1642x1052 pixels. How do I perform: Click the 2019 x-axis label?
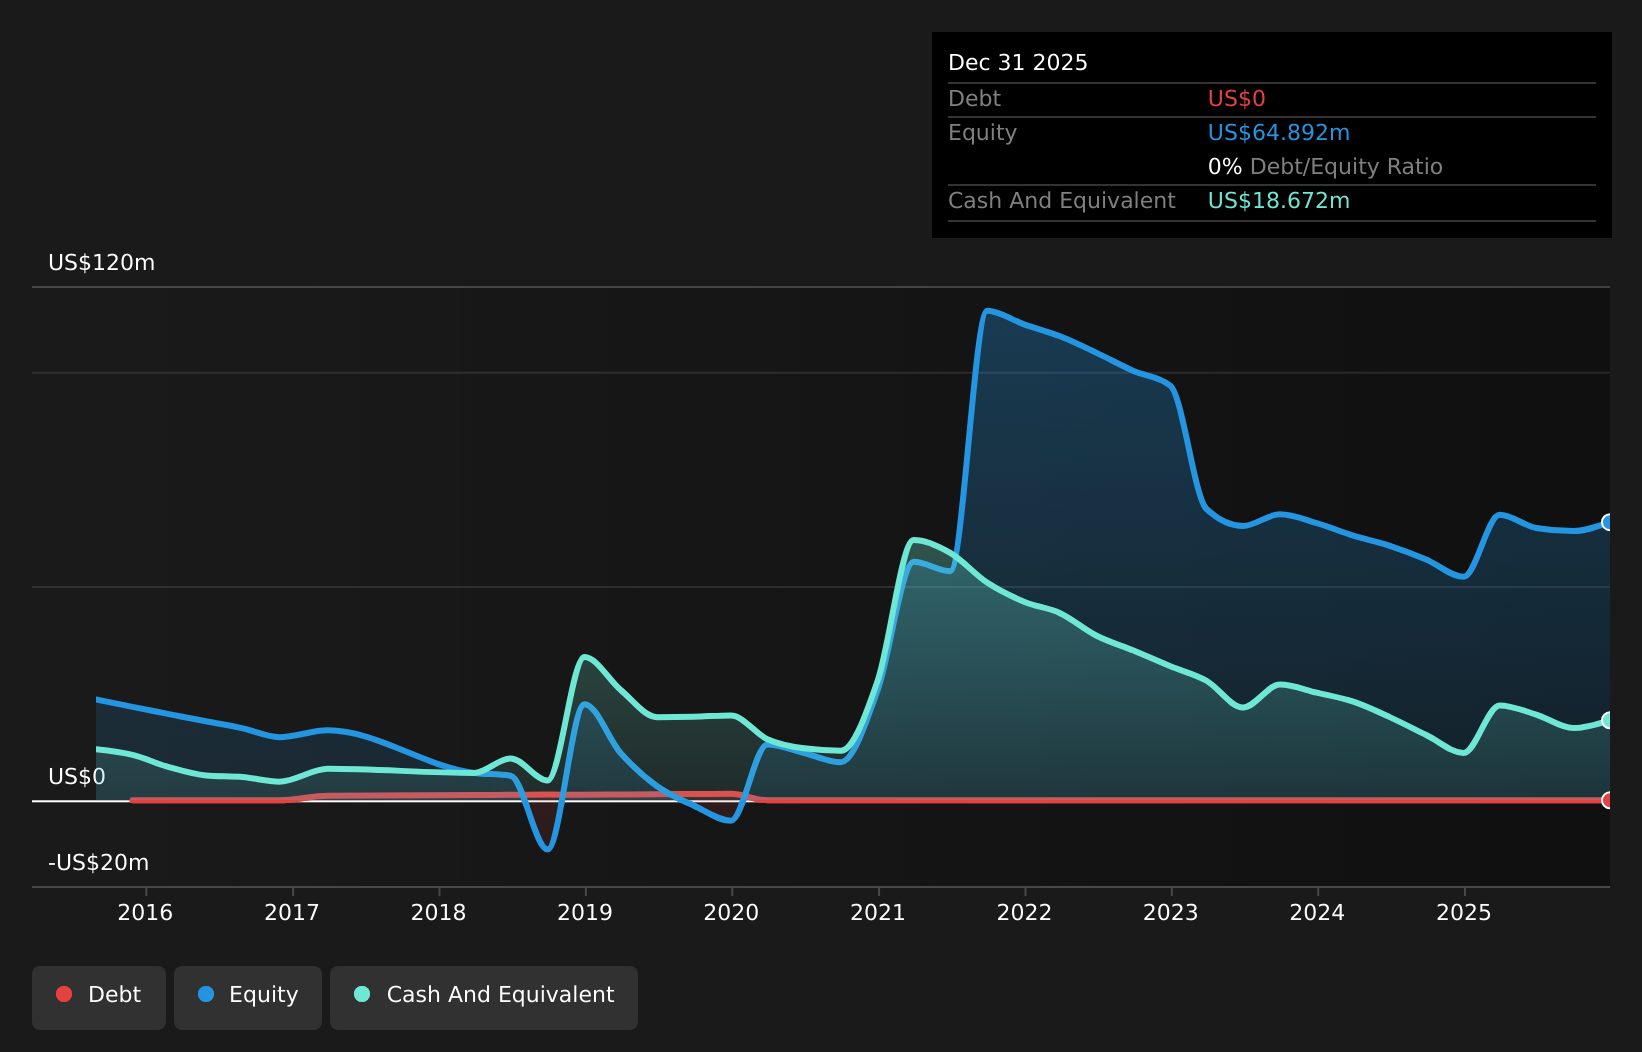tap(585, 912)
